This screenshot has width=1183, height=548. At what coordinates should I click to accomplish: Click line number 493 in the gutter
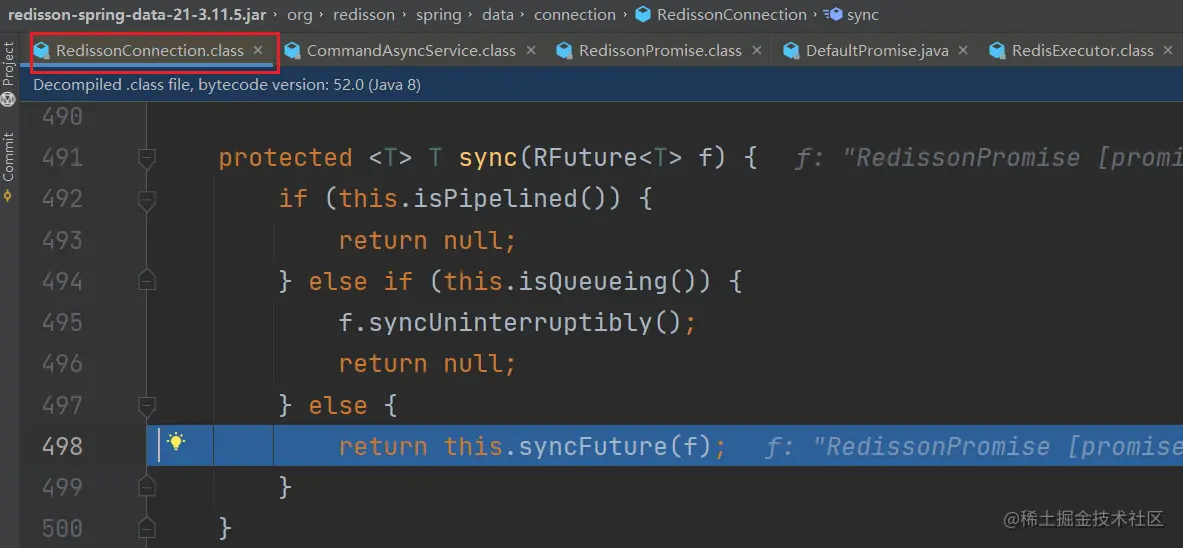(x=62, y=240)
